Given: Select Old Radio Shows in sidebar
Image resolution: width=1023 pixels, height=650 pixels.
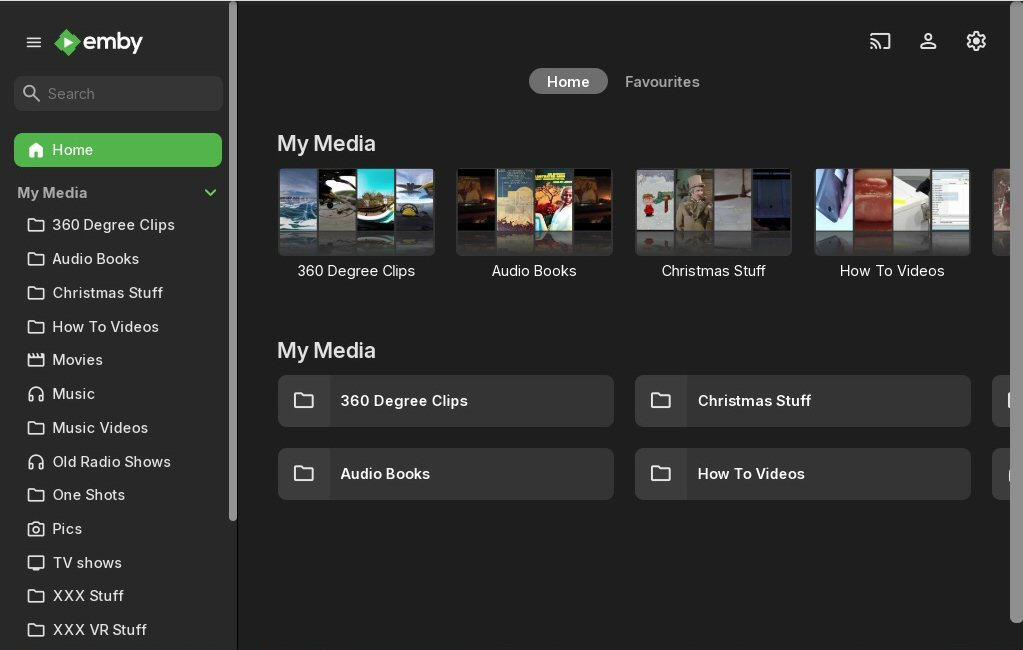Looking at the screenshot, I should pyautogui.click(x=111, y=462).
